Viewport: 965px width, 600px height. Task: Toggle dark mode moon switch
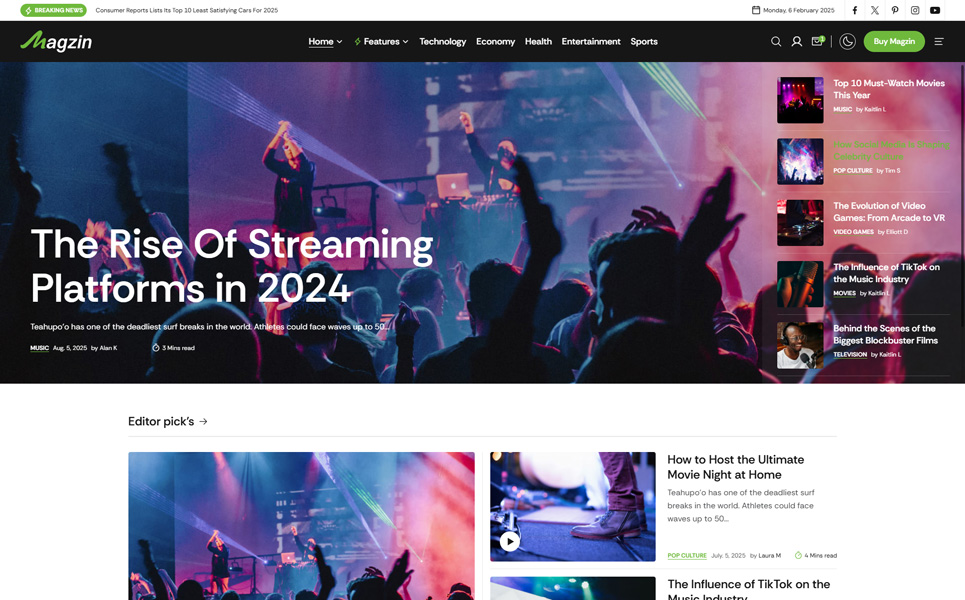tap(847, 42)
